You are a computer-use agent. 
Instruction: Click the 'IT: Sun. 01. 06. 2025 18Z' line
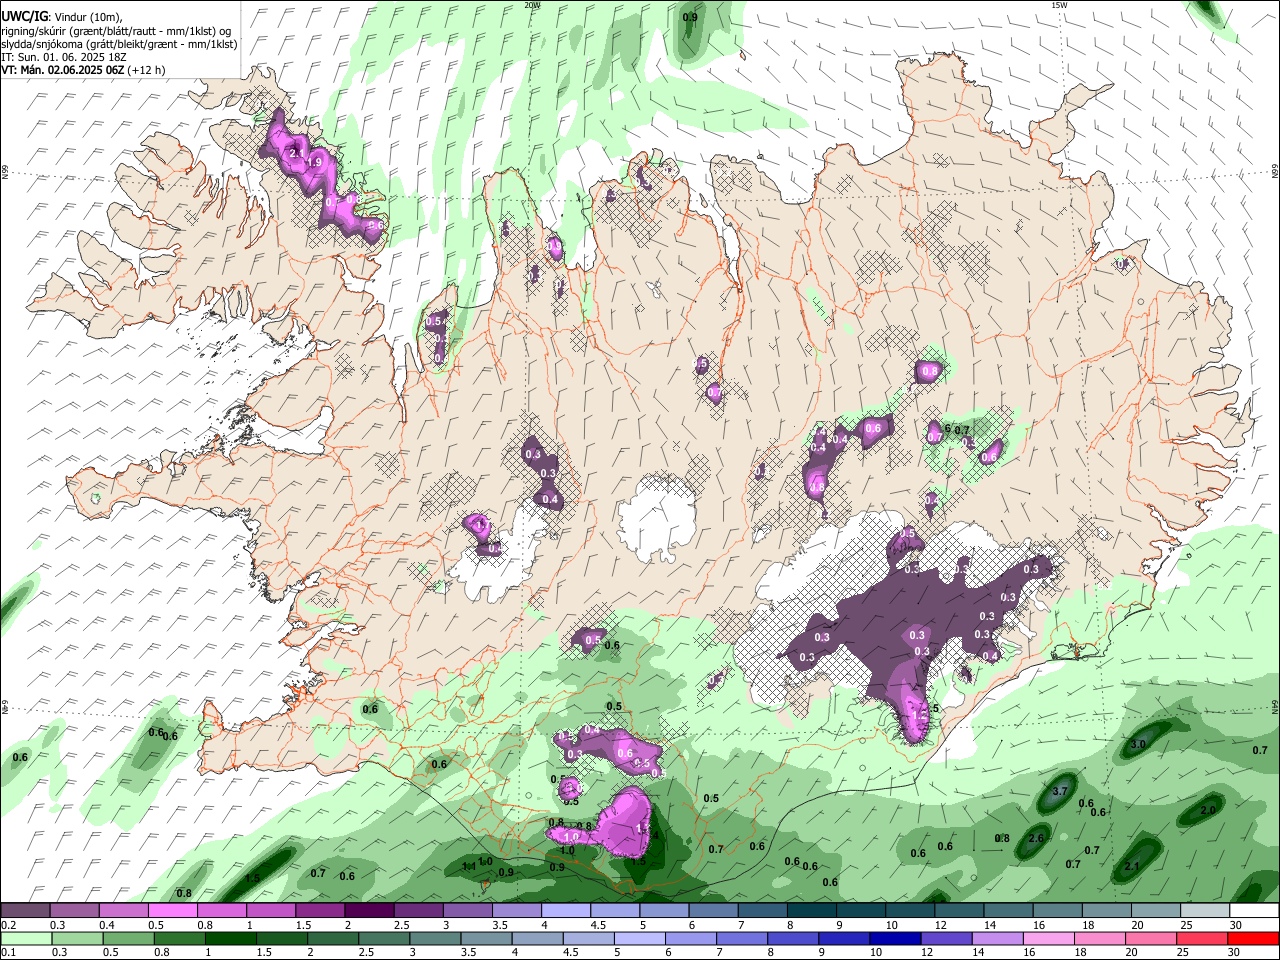[63, 57]
